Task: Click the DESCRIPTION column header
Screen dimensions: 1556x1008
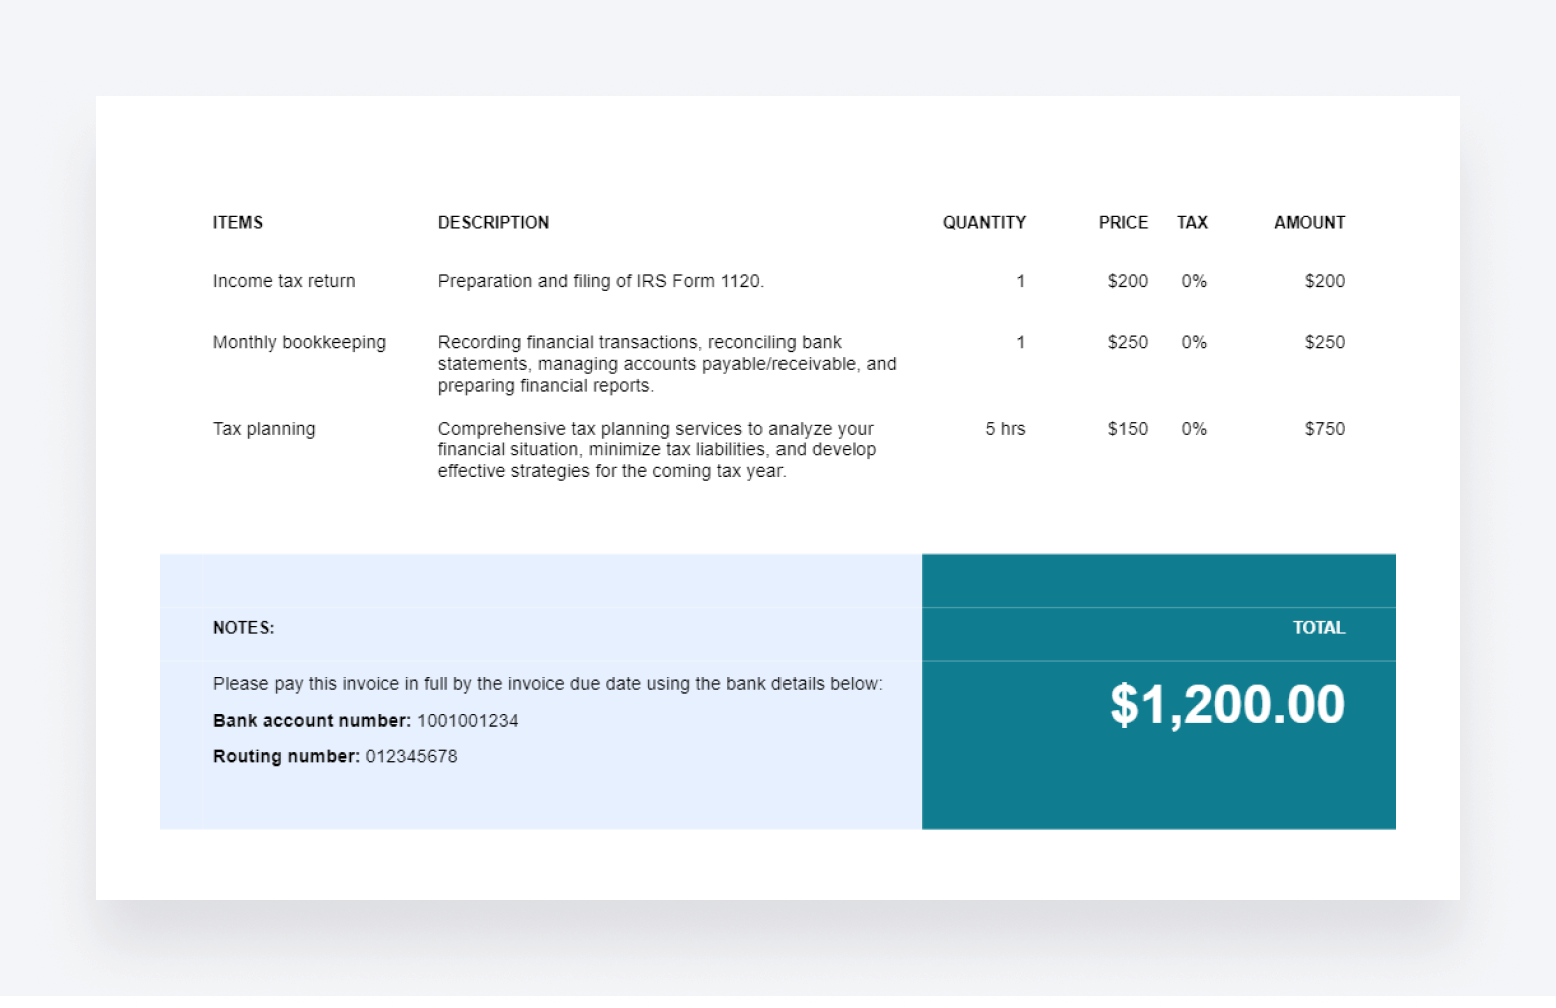Action: click(493, 222)
